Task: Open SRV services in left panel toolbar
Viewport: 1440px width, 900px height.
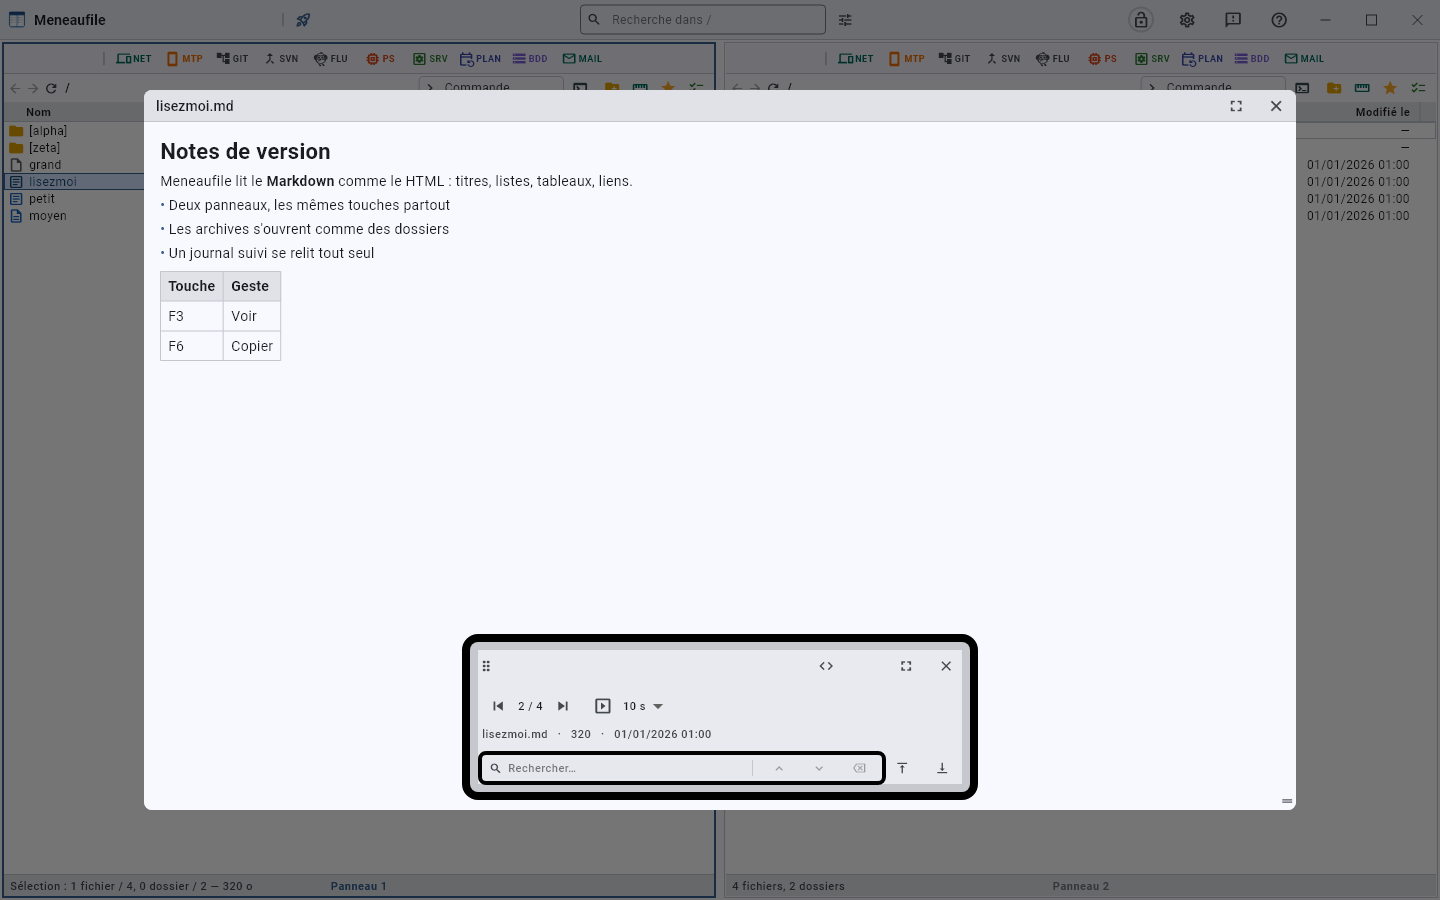Action: pos(430,59)
